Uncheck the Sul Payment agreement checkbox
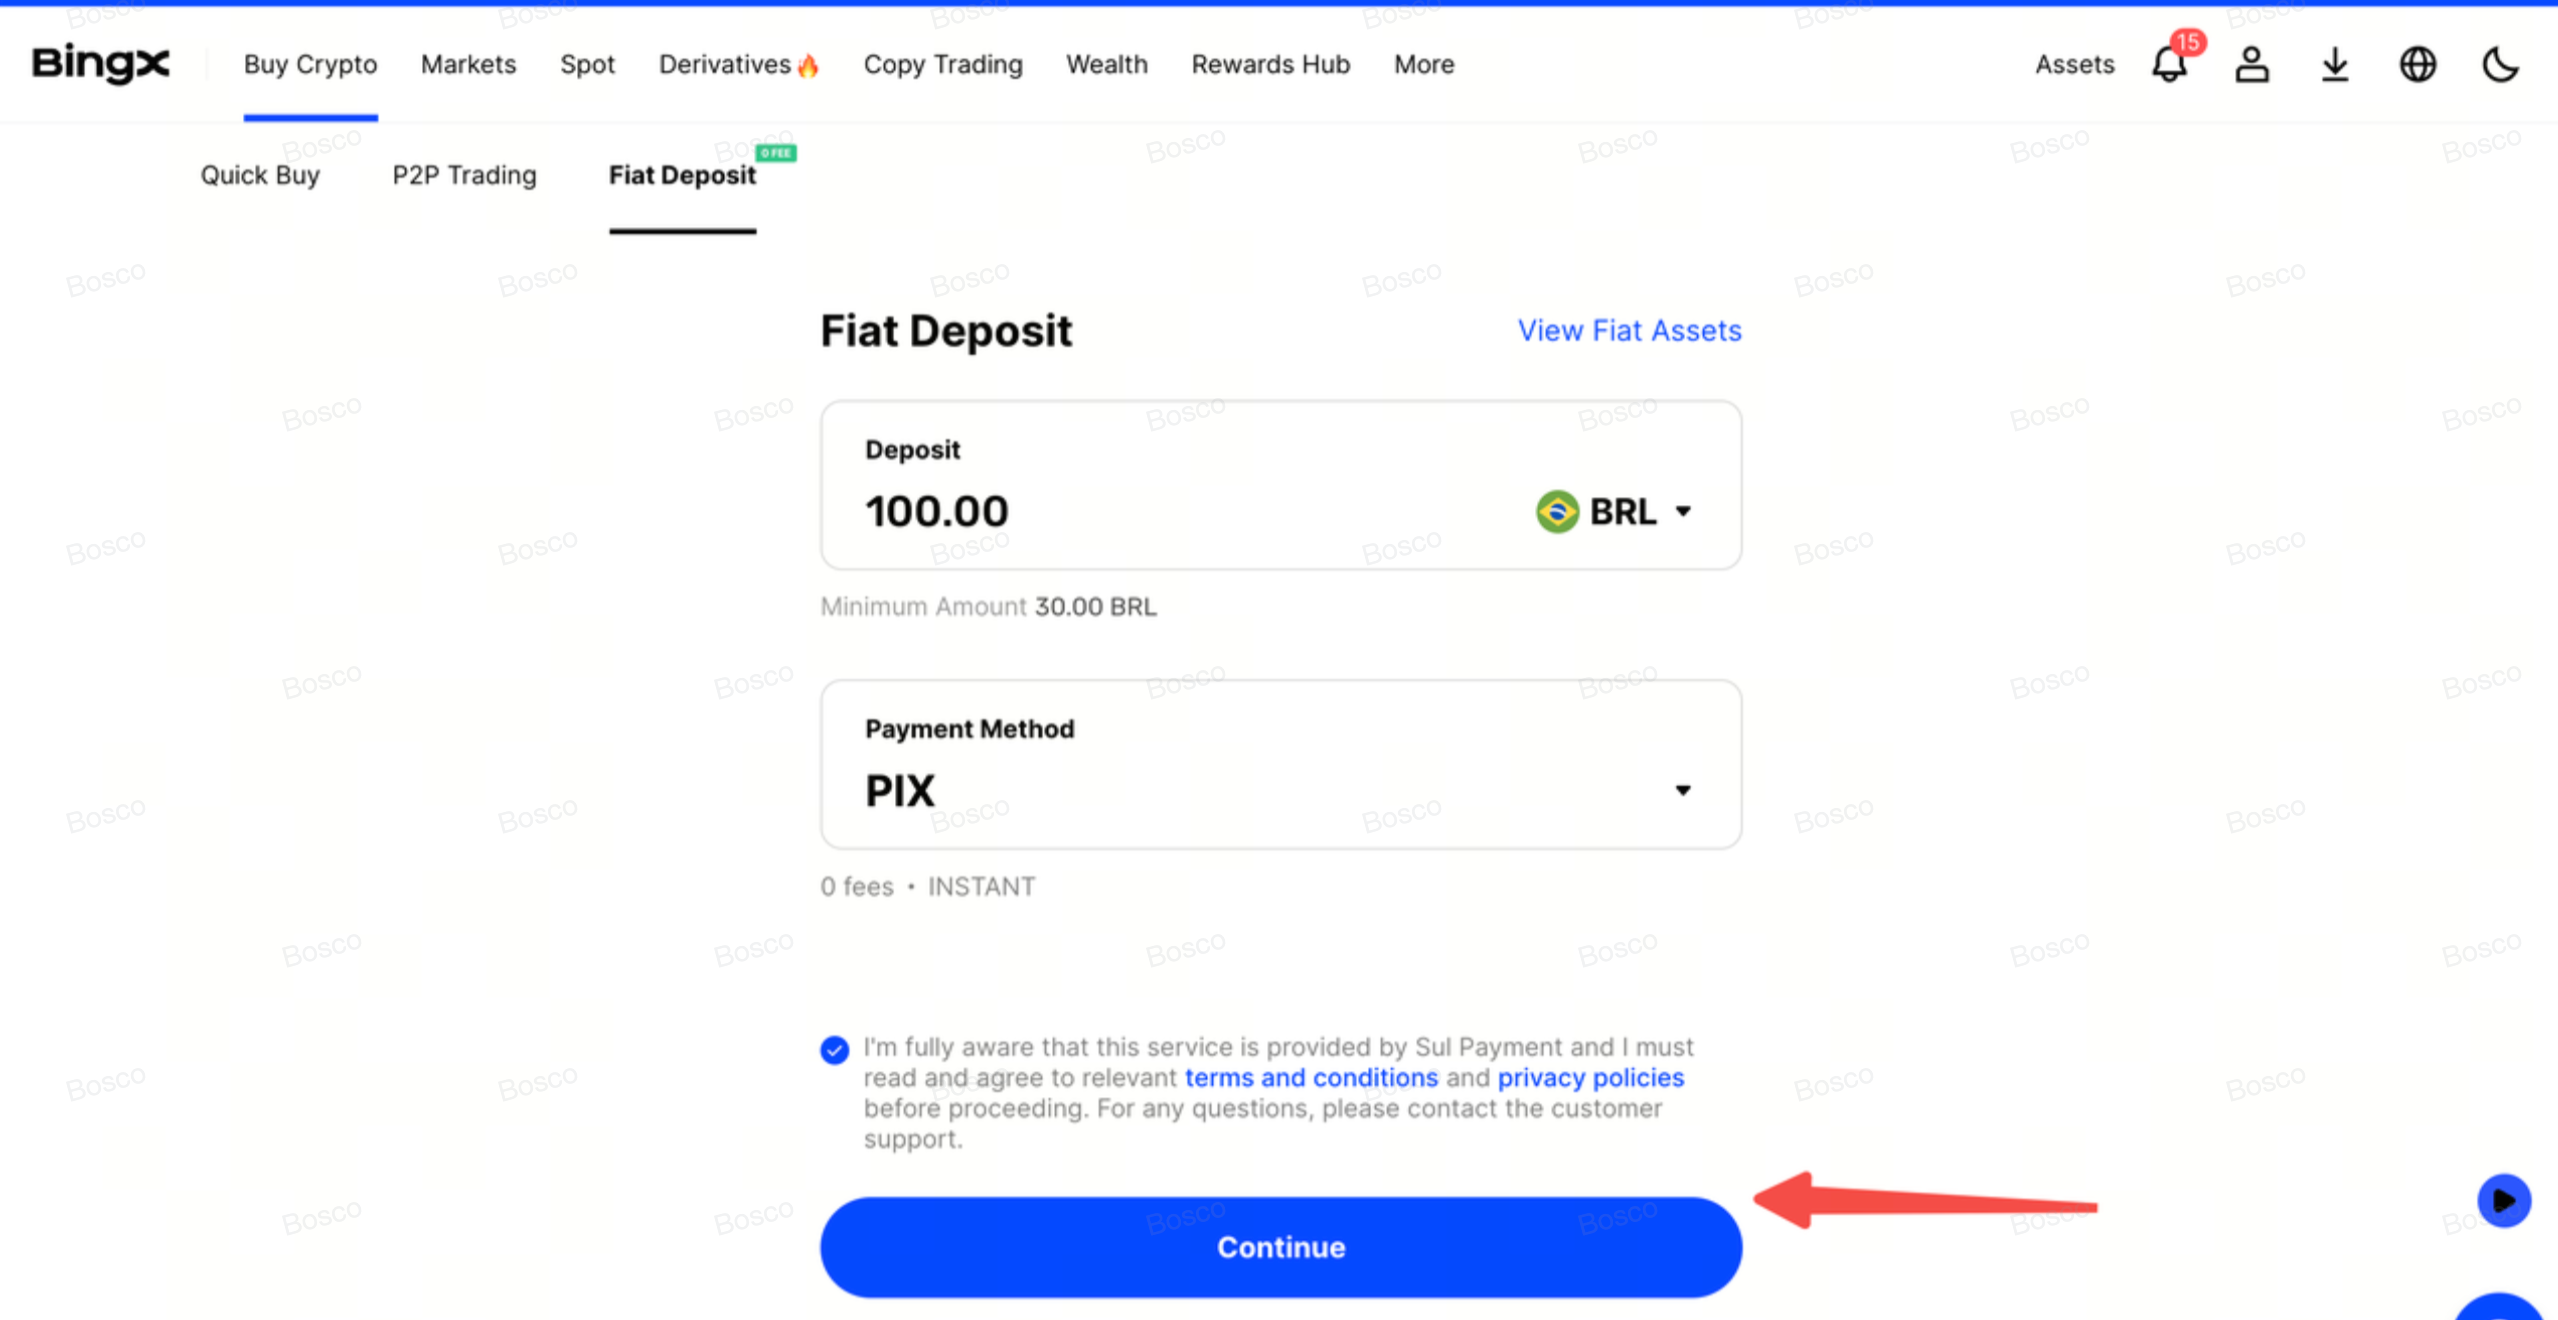The width and height of the screenshot is (2558, 1320). (x=834, y=1049)
